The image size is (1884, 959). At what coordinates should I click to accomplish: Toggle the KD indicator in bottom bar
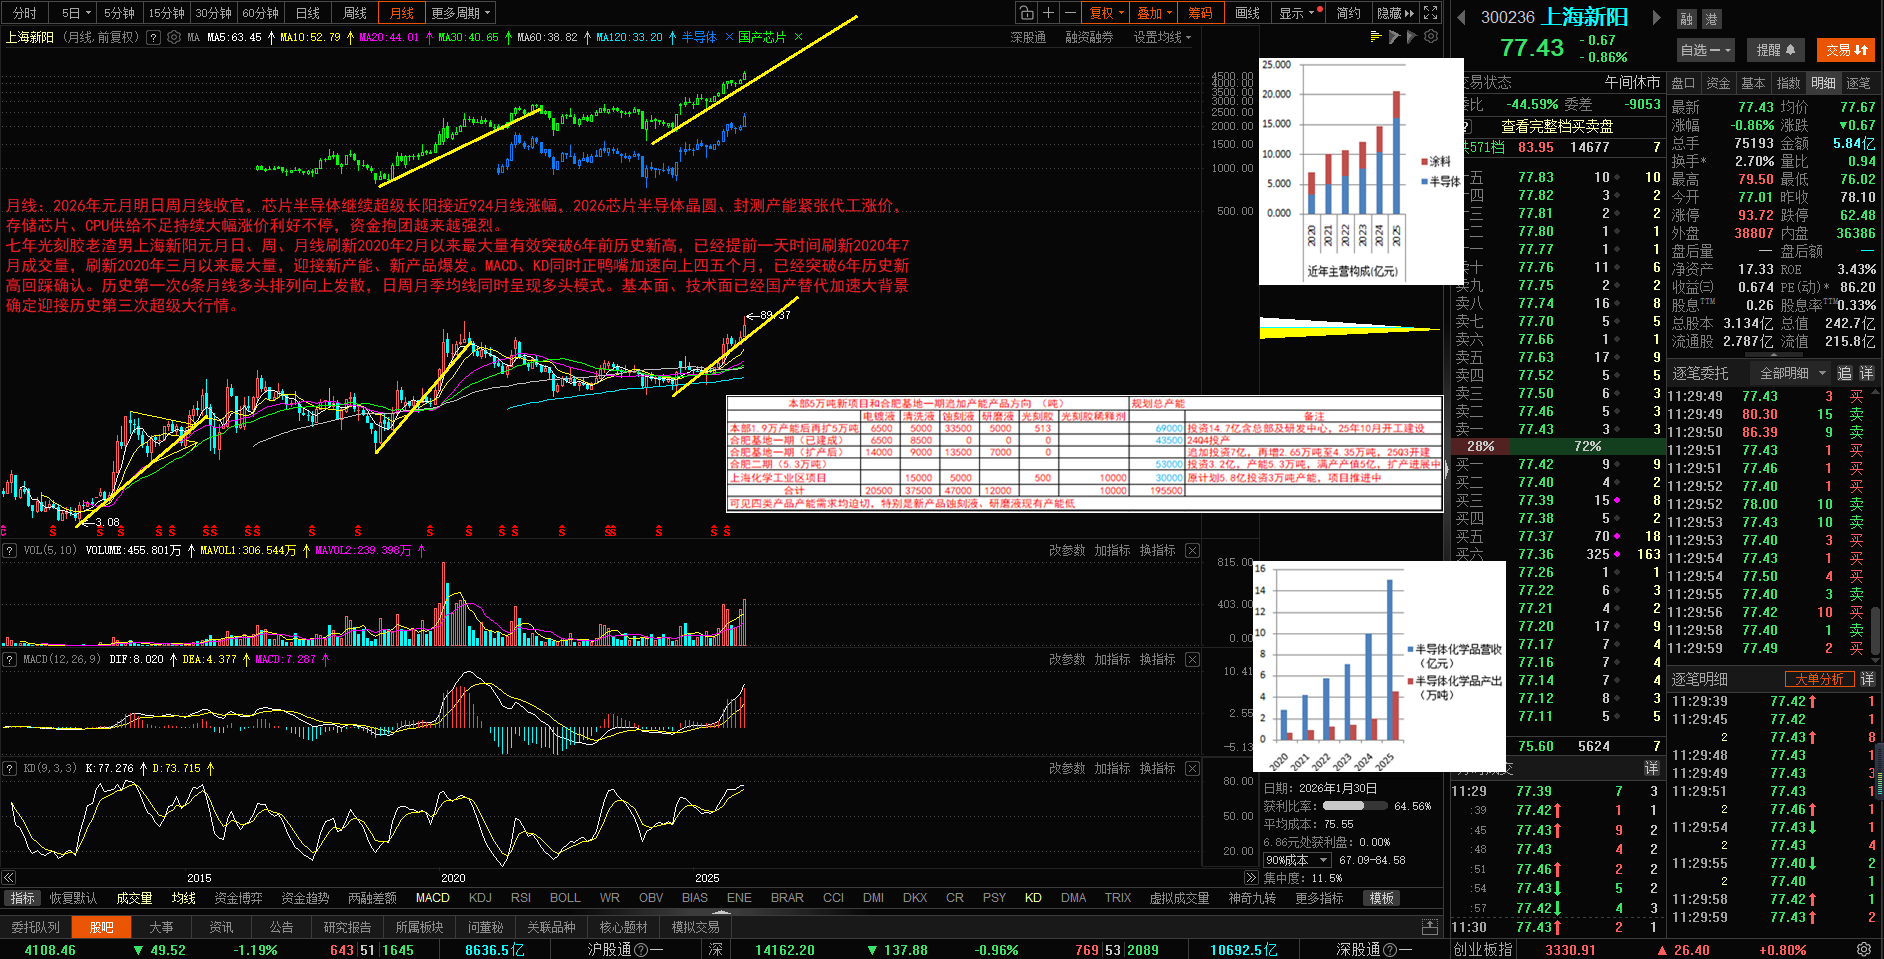pos(1033,898)
